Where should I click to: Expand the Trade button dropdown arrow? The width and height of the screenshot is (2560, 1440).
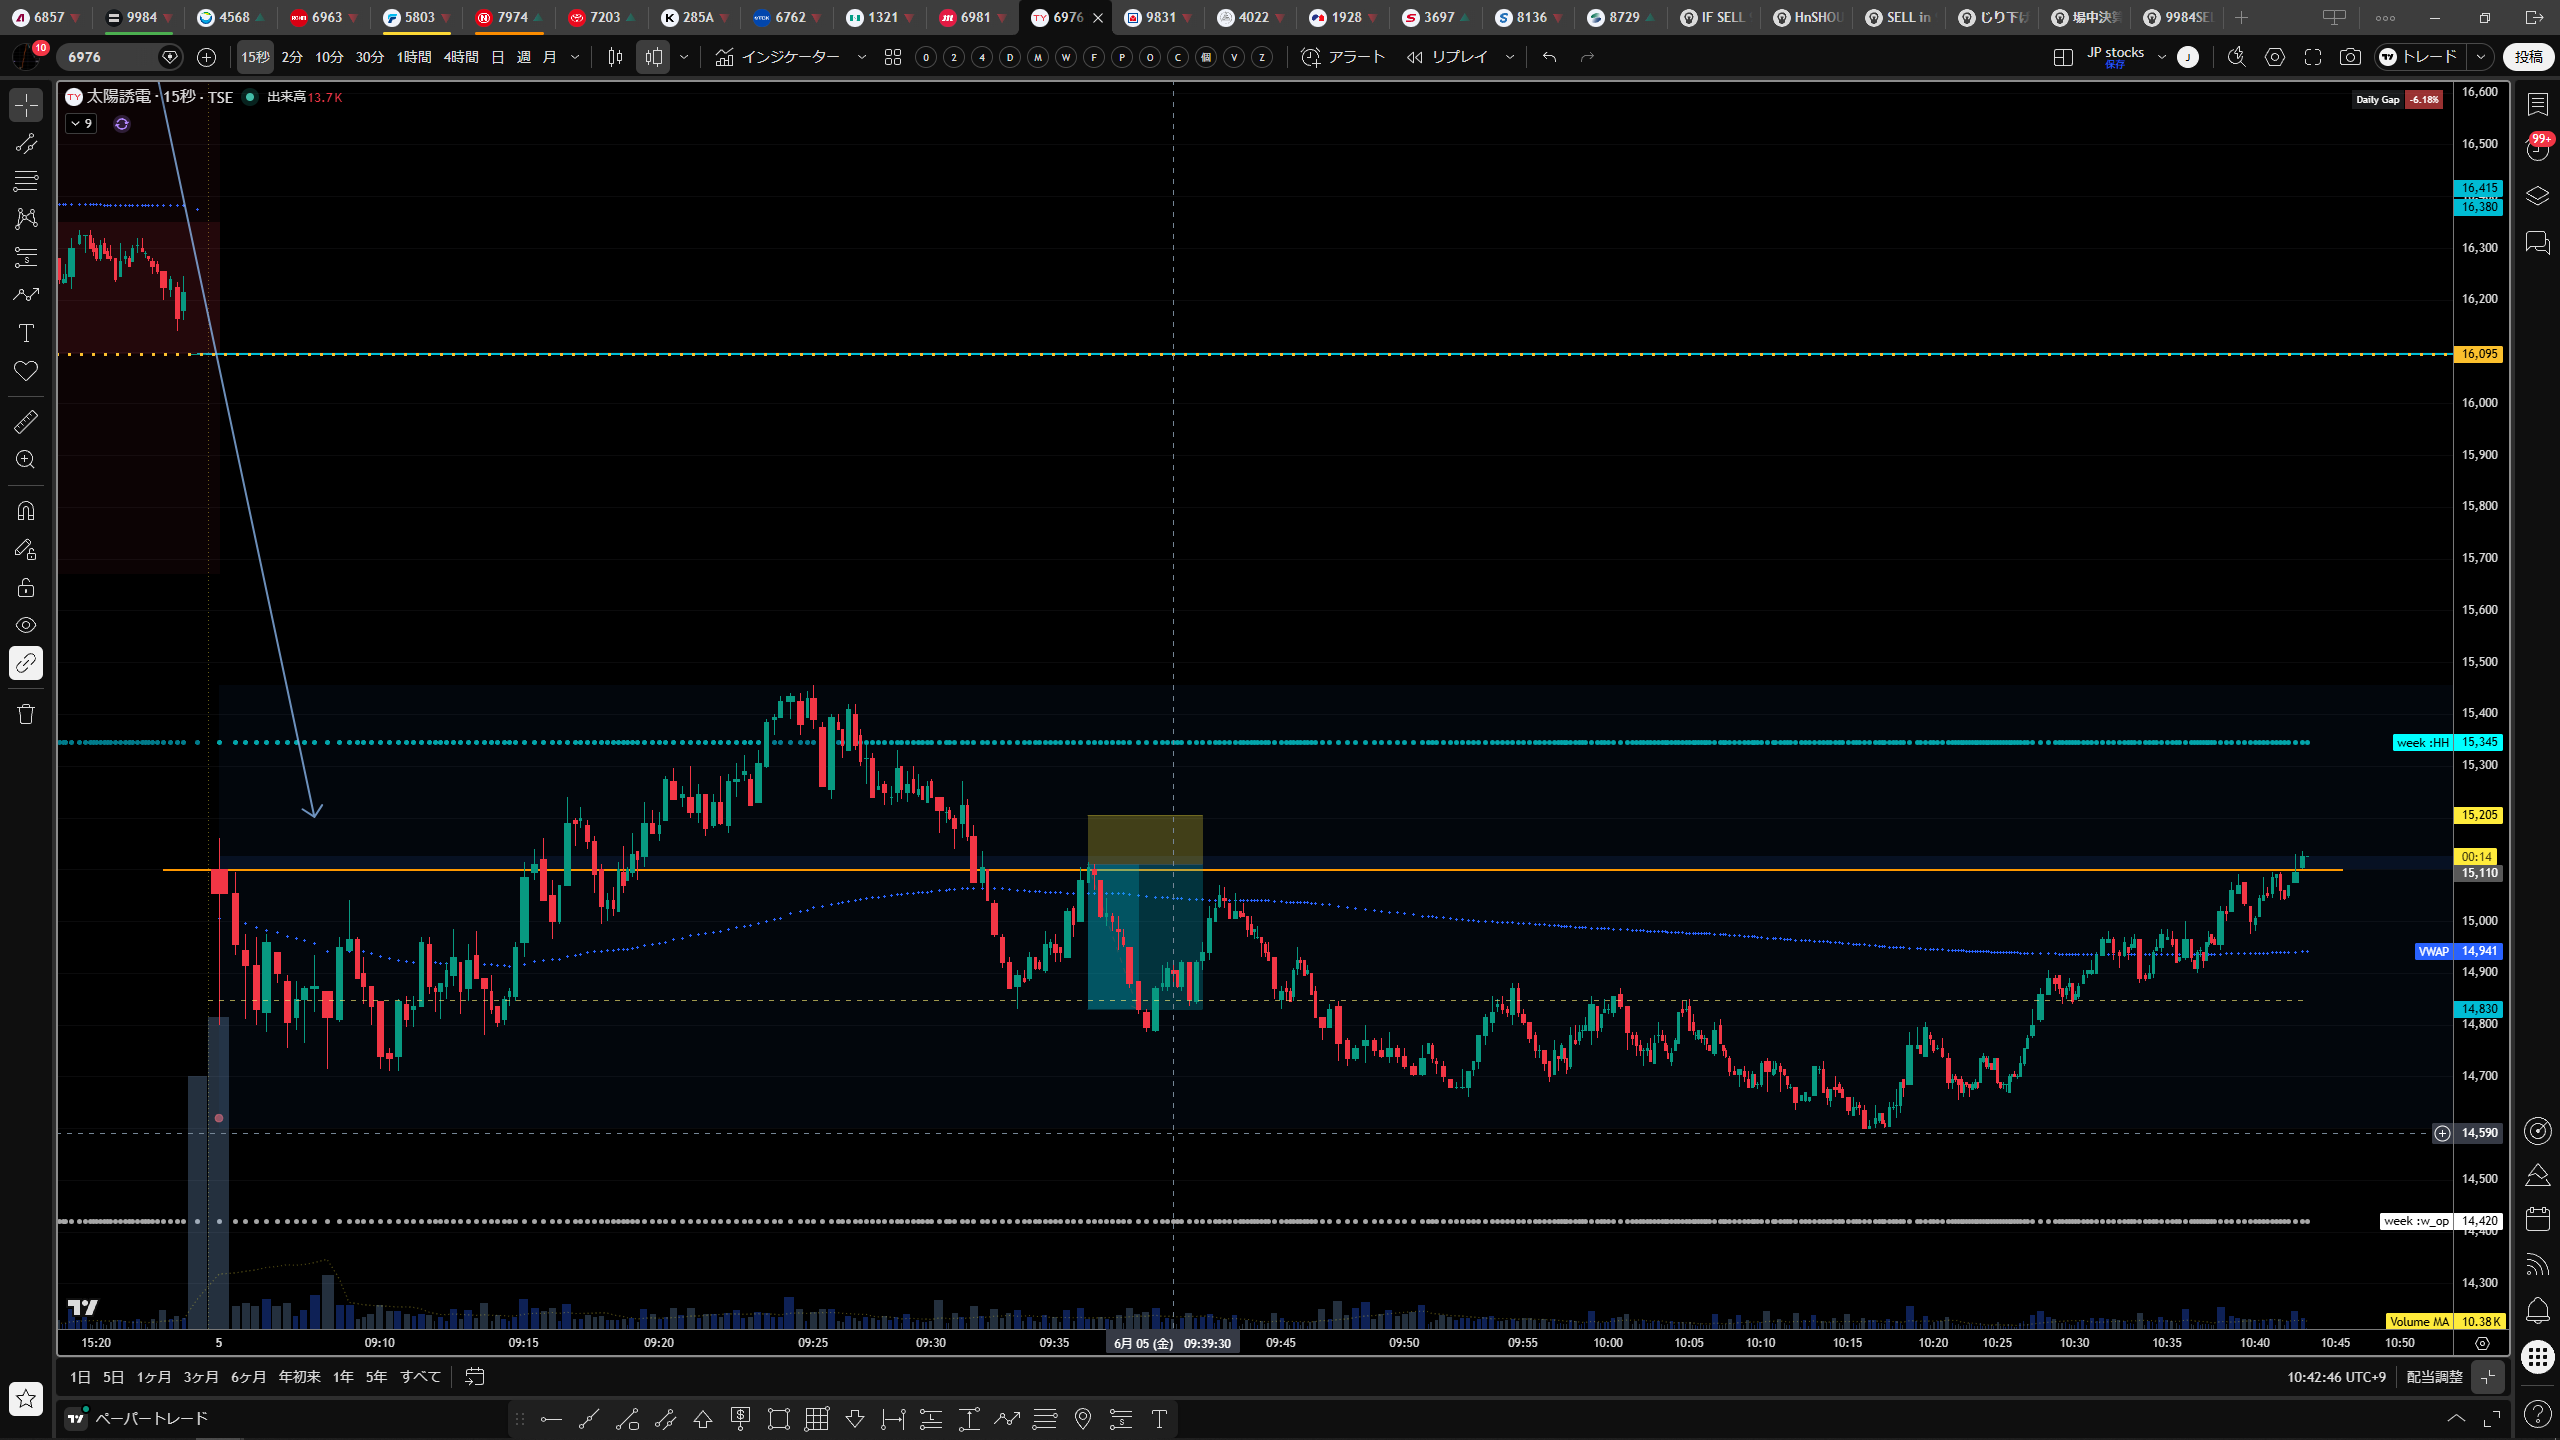coord(2480,57)
